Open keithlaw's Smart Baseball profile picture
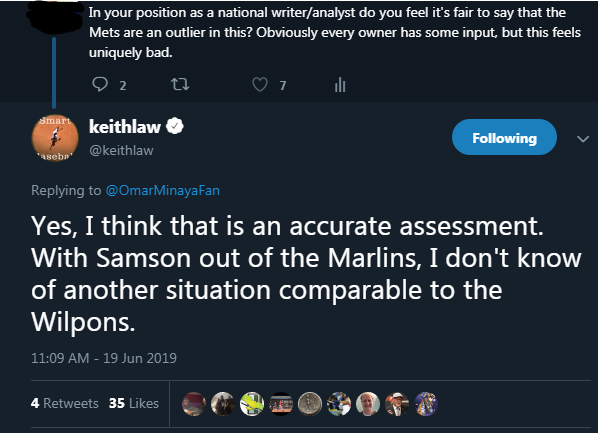This screenshot has height=433, width=598. (55, 138)
